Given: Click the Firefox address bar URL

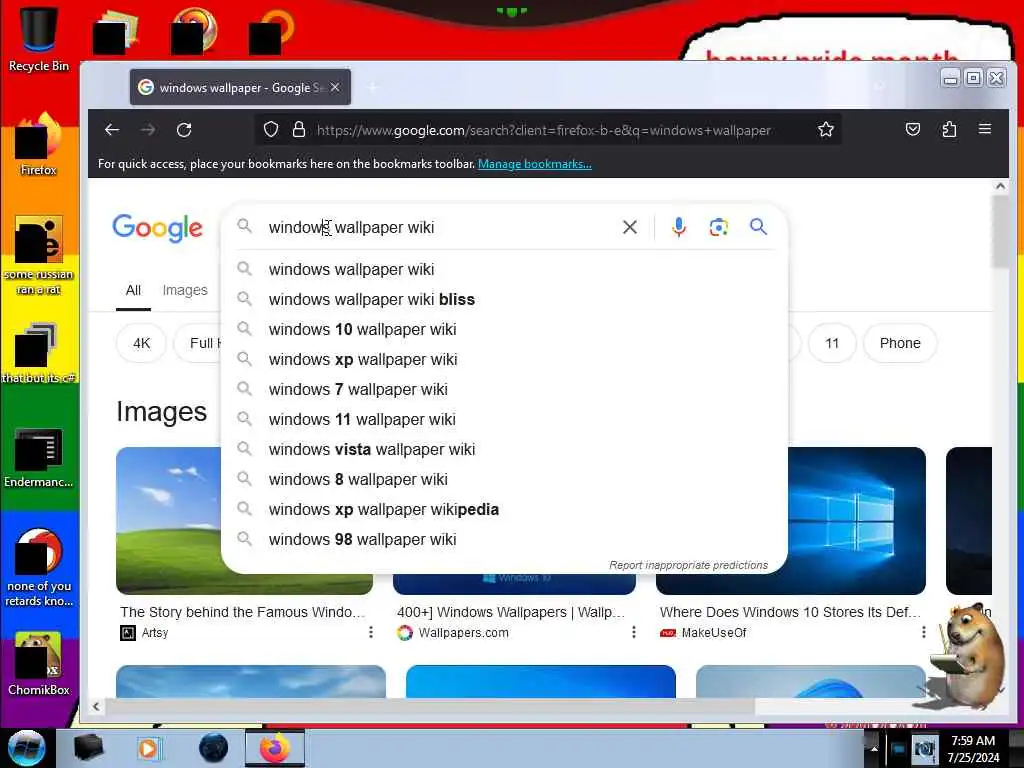Looking at the screenshot, I should (543, 130).
